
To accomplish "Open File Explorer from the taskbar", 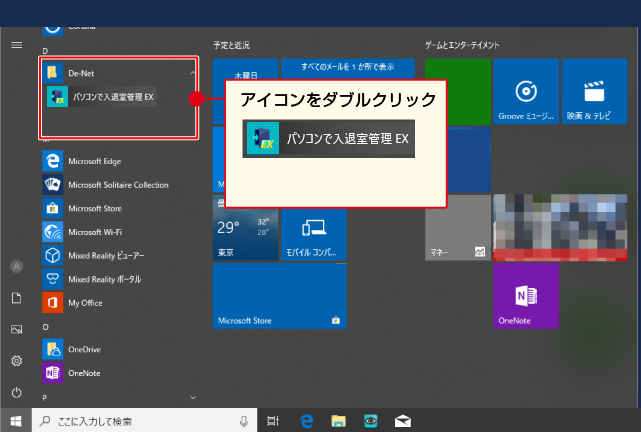I will pos(338,421).
